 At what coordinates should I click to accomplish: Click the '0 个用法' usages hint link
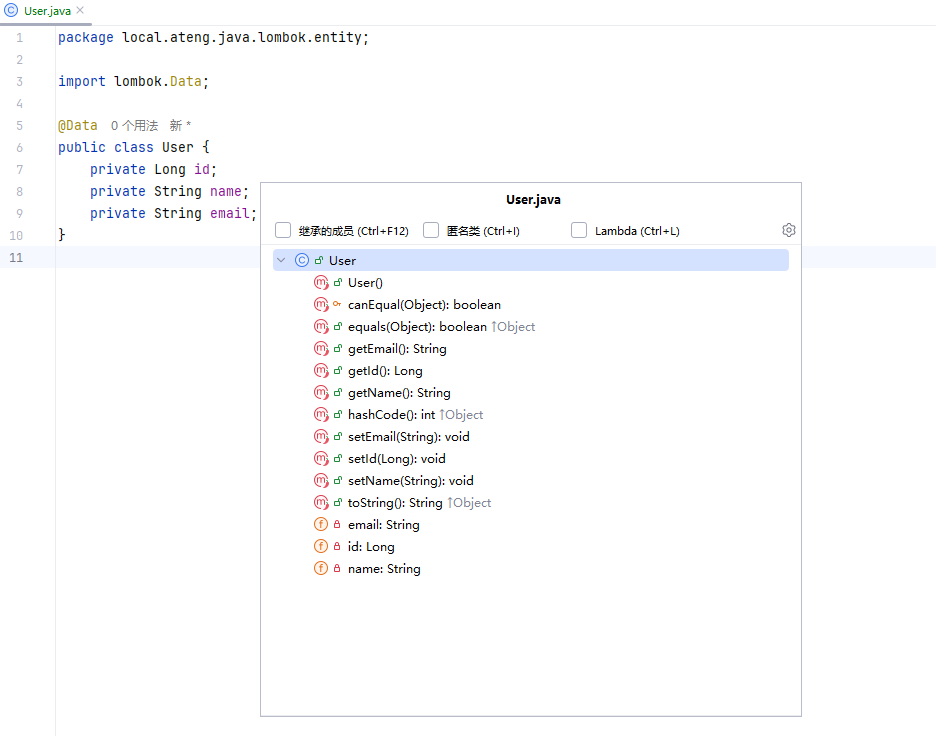(x=134, y=126)
